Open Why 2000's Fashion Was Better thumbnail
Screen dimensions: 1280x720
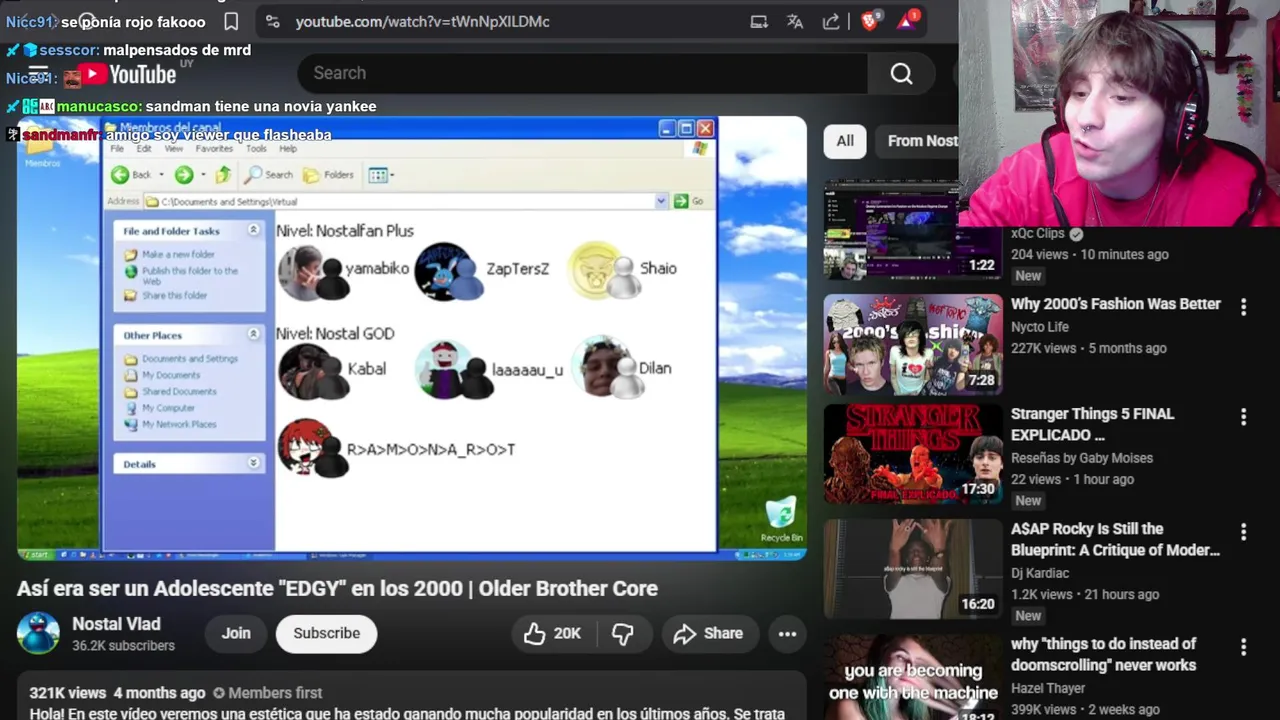coord(912,344)
